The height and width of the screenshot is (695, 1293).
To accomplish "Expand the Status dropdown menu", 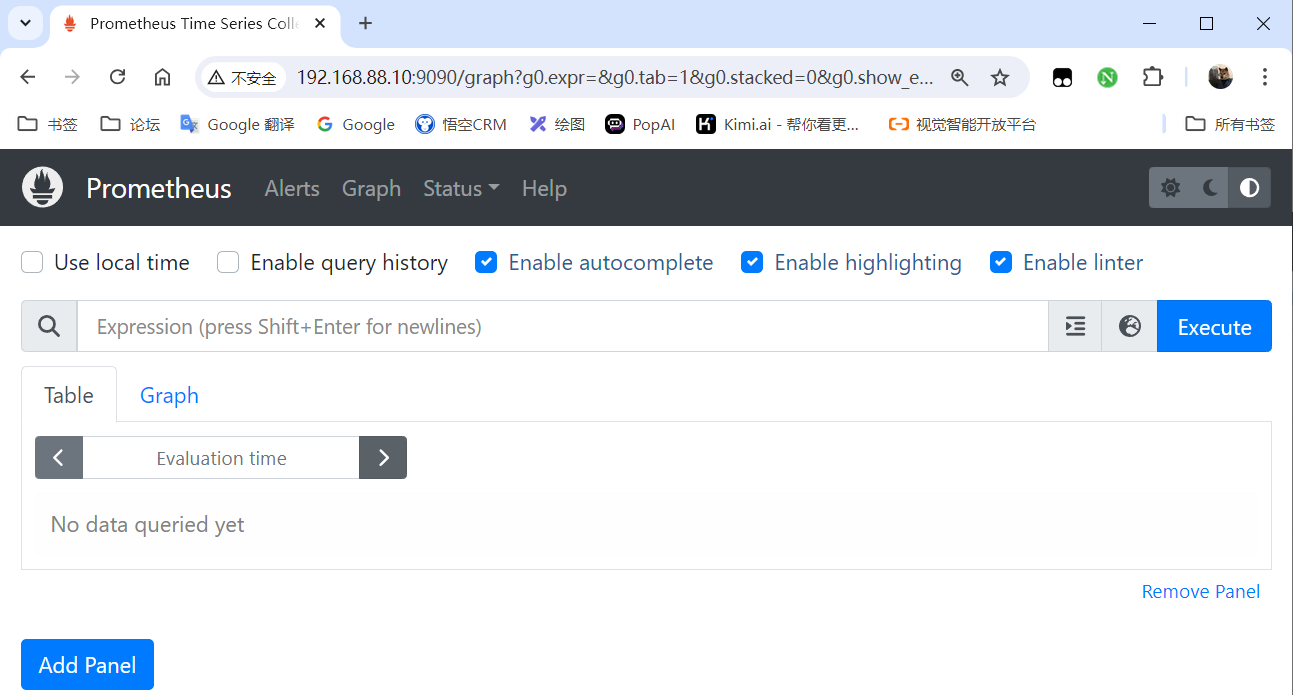I will click(x=460, y=188).
